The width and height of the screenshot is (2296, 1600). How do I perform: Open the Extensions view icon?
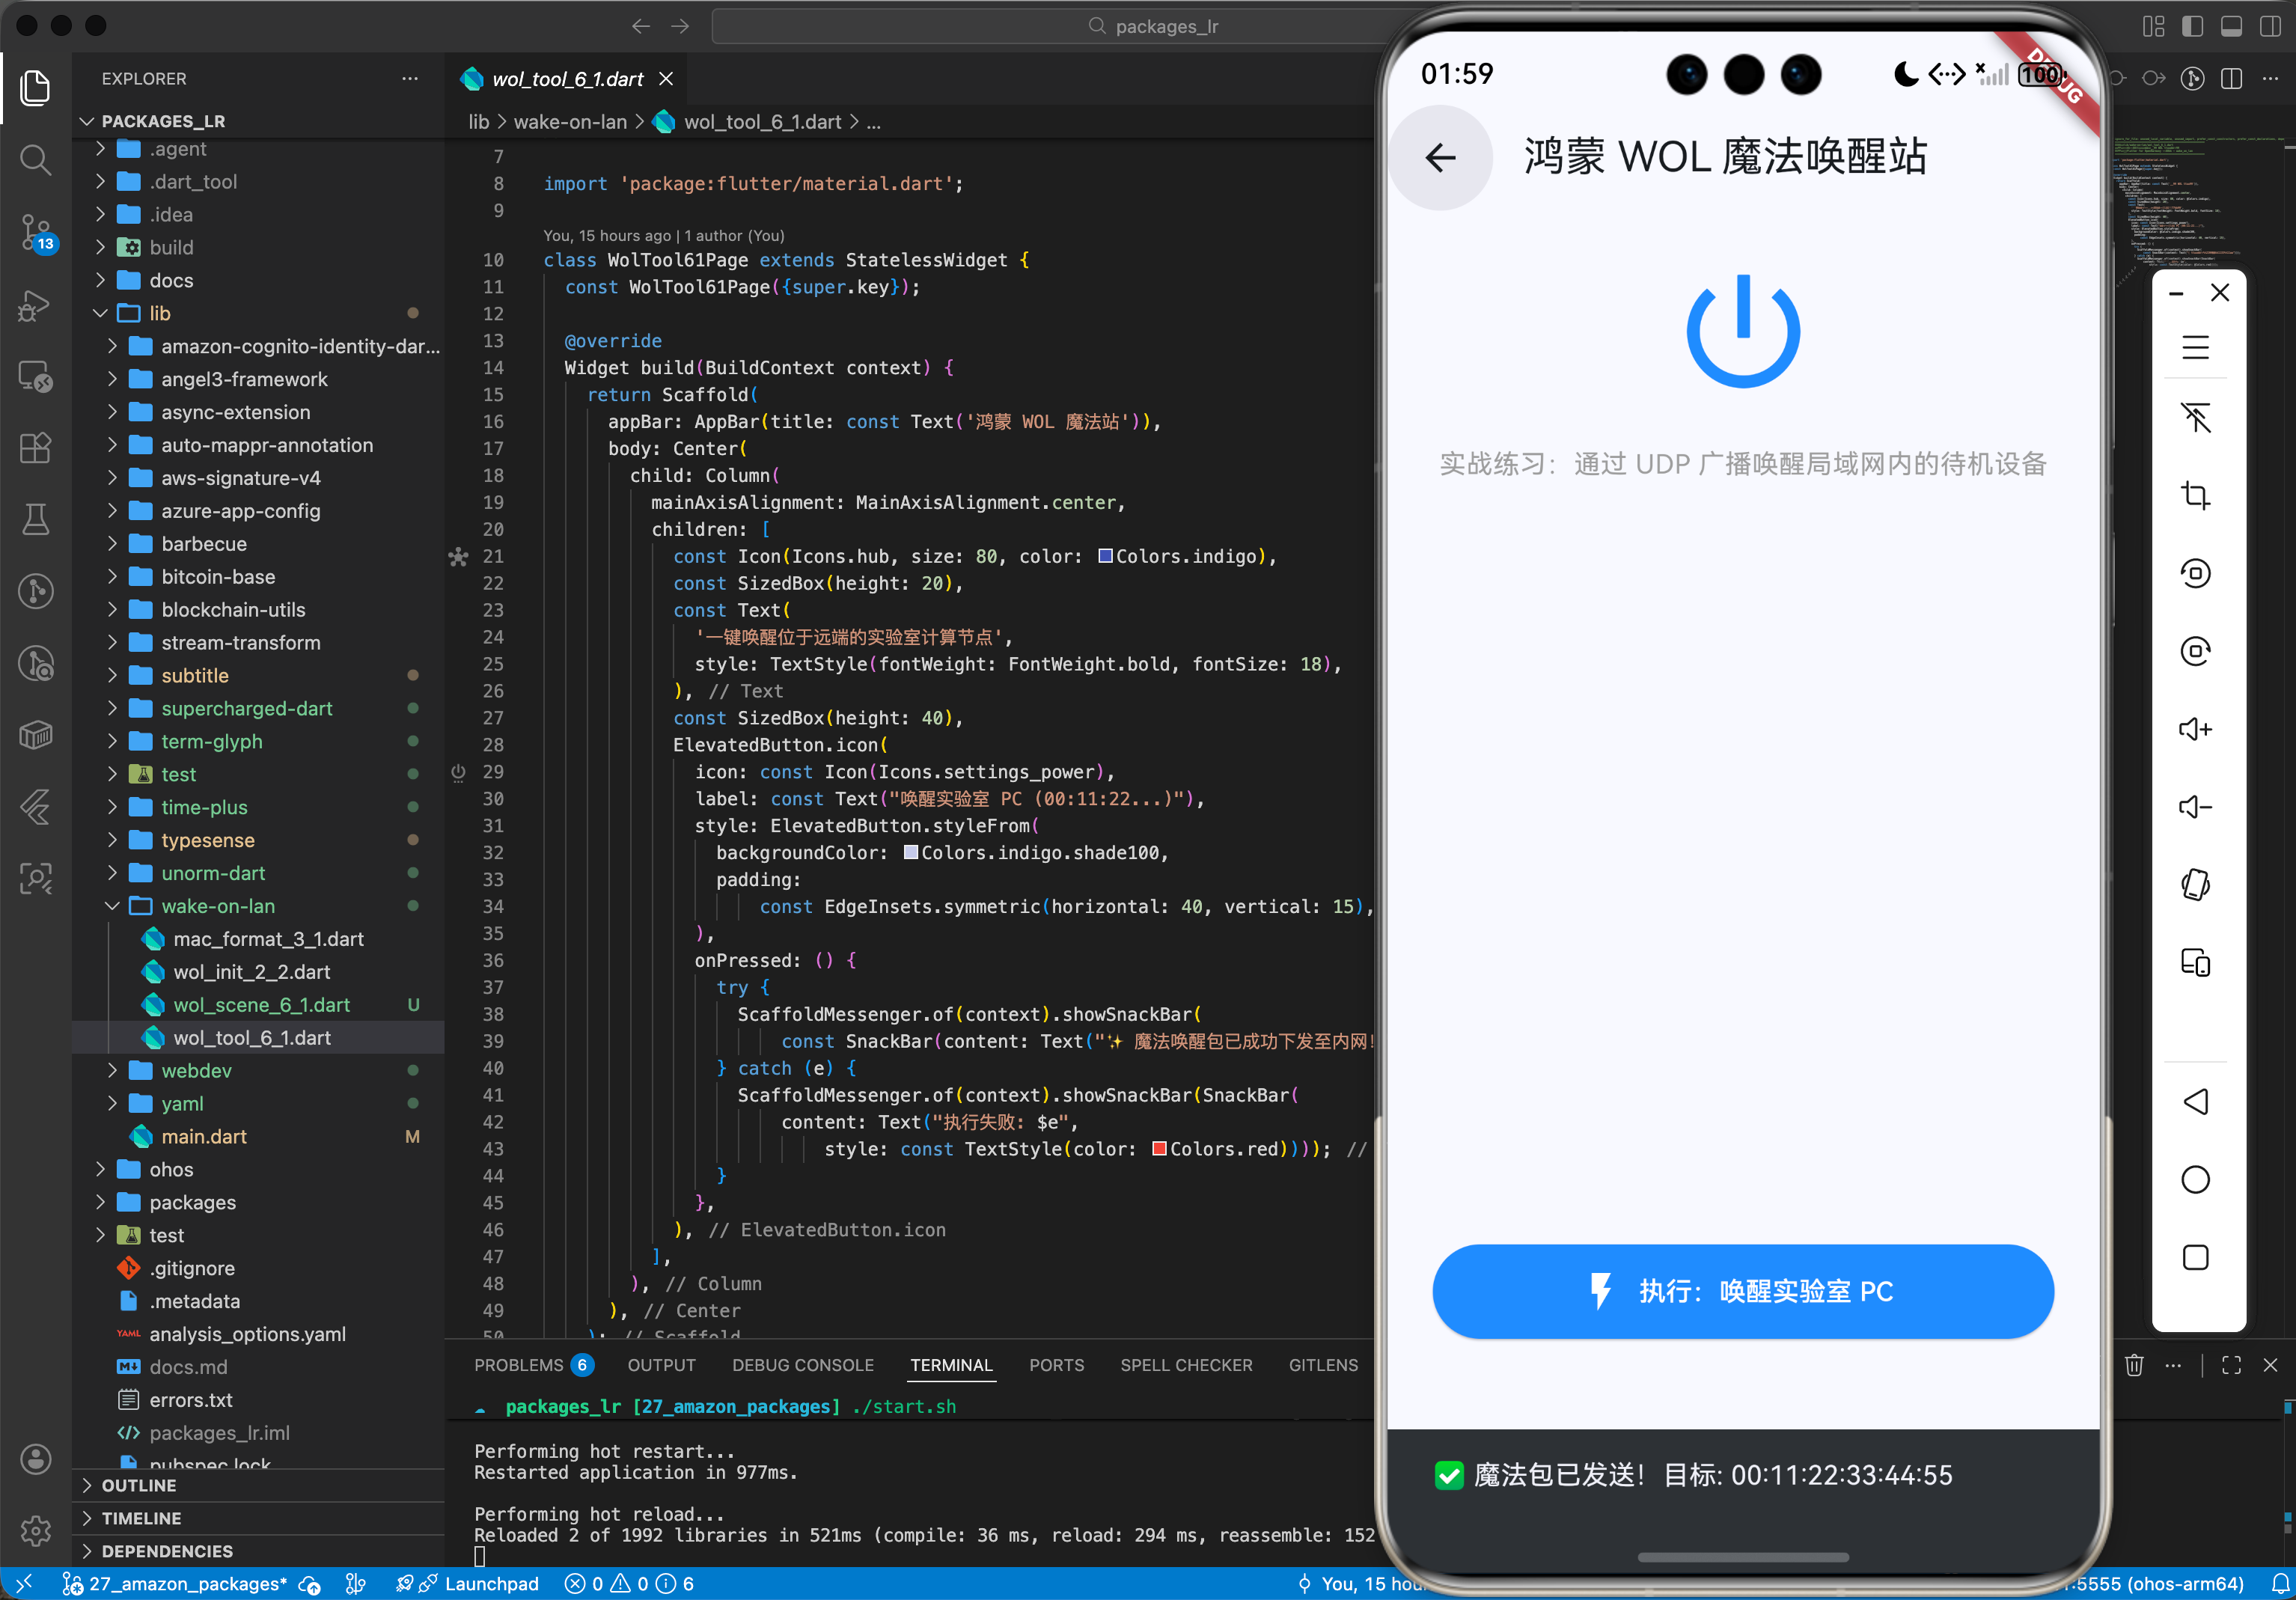(35, 448)
